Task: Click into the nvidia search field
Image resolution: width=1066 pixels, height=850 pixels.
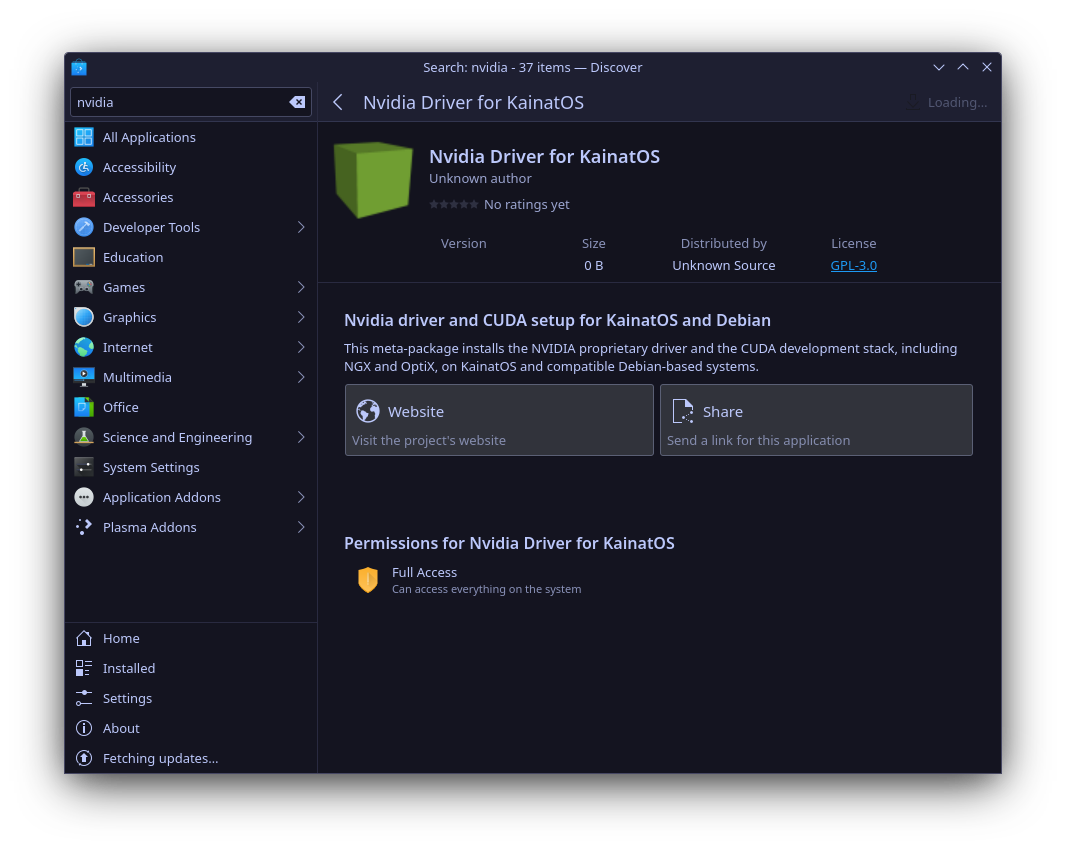Action: pyautogui.click(x=180, y=102)
